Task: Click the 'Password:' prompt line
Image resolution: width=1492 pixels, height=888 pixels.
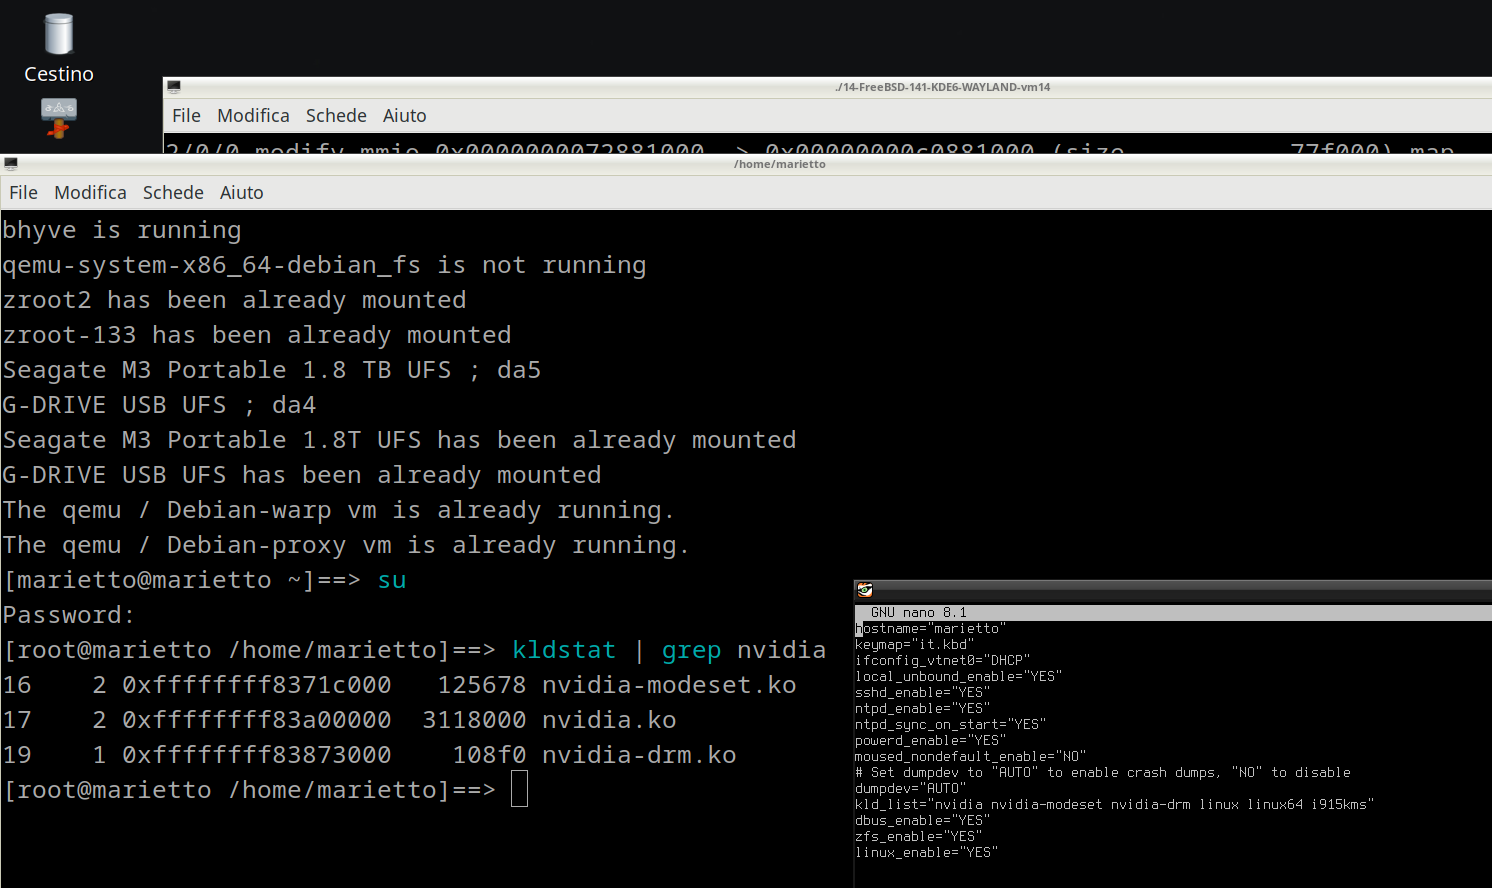Action: point(69,615)
